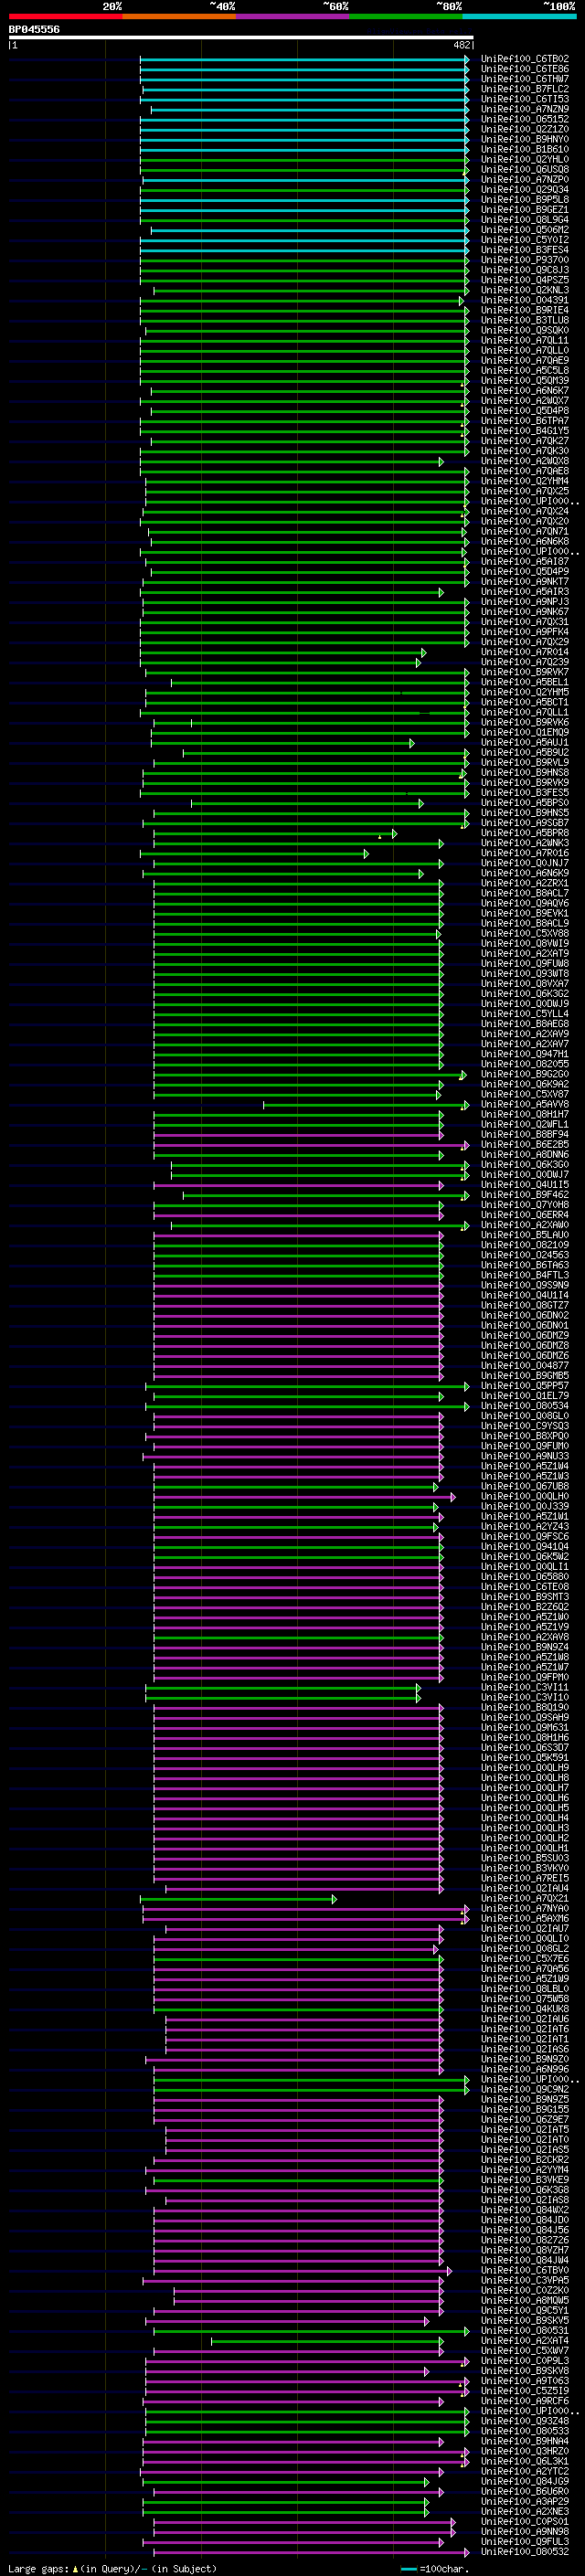Viewport: 585px width, 2576px height.
Task: Select hit label UniRef100_A7QL11
Action: (x=525, y=340)
